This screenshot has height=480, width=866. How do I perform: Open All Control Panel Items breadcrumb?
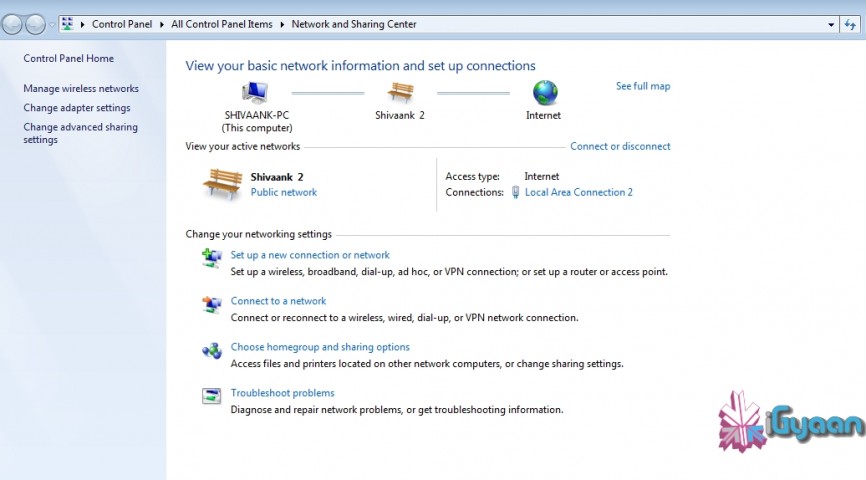[x=223, y=24]
